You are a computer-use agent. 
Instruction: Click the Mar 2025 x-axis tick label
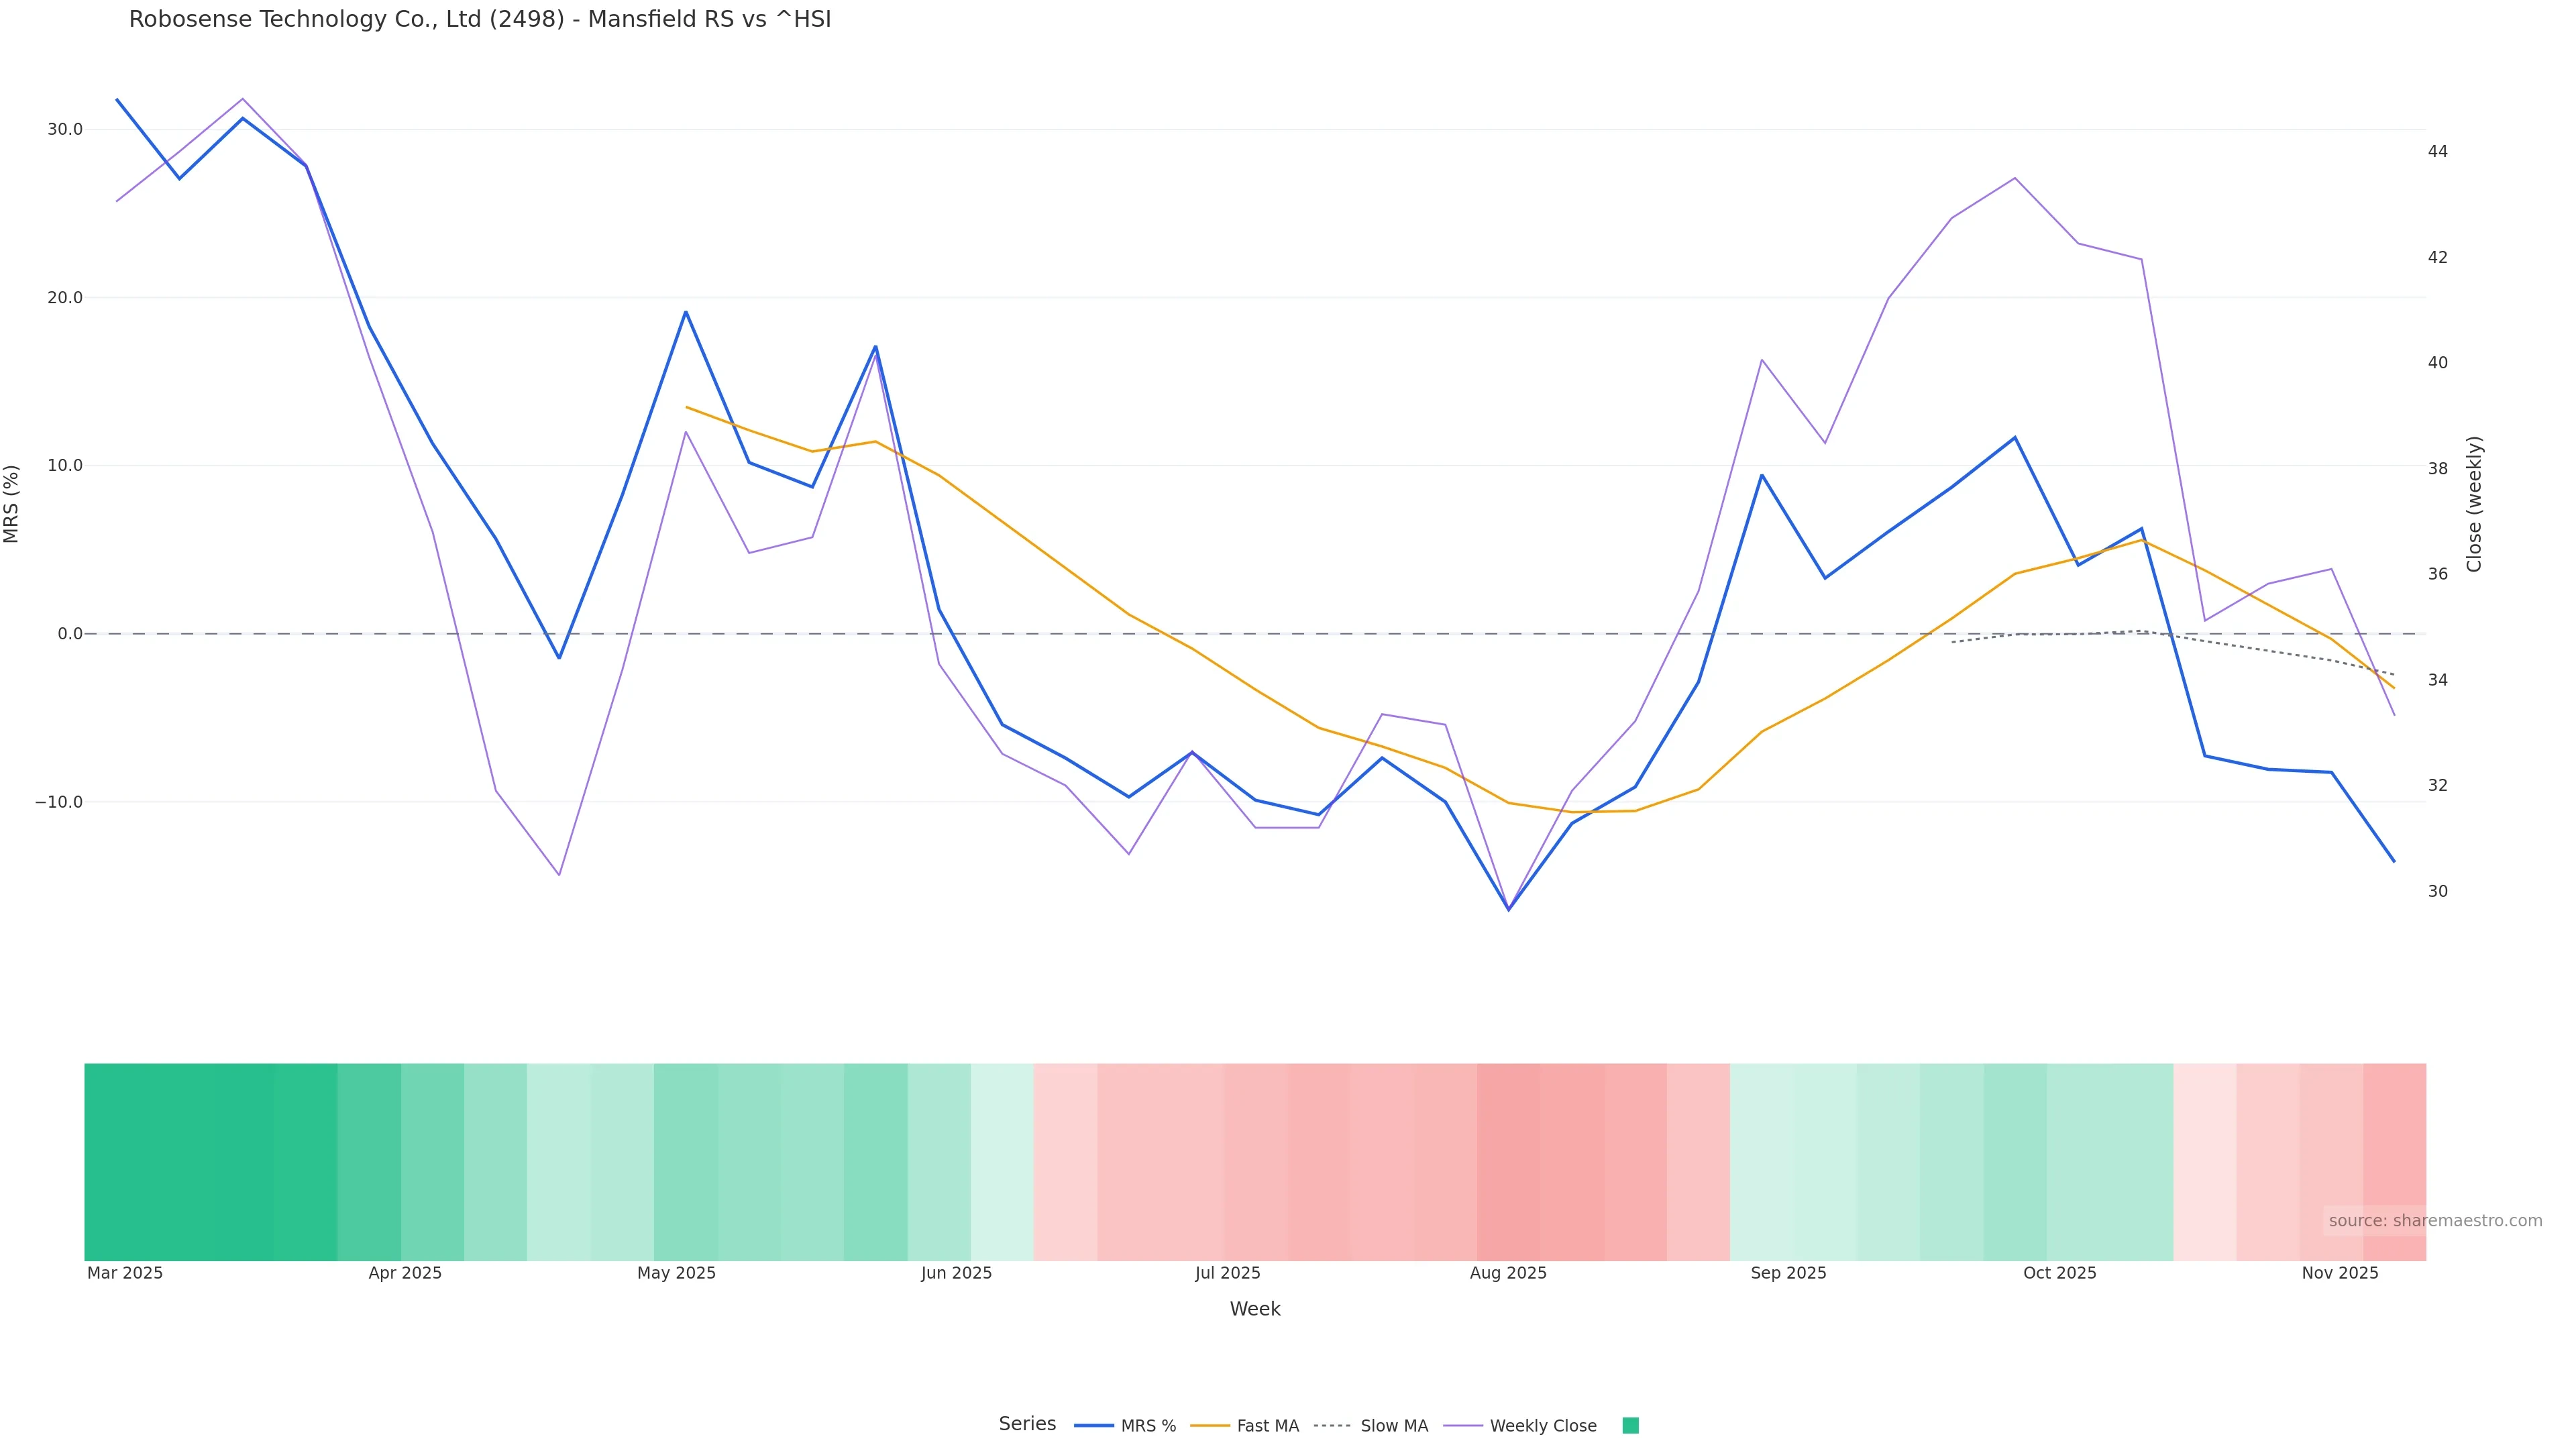(x=125, y=1274)
